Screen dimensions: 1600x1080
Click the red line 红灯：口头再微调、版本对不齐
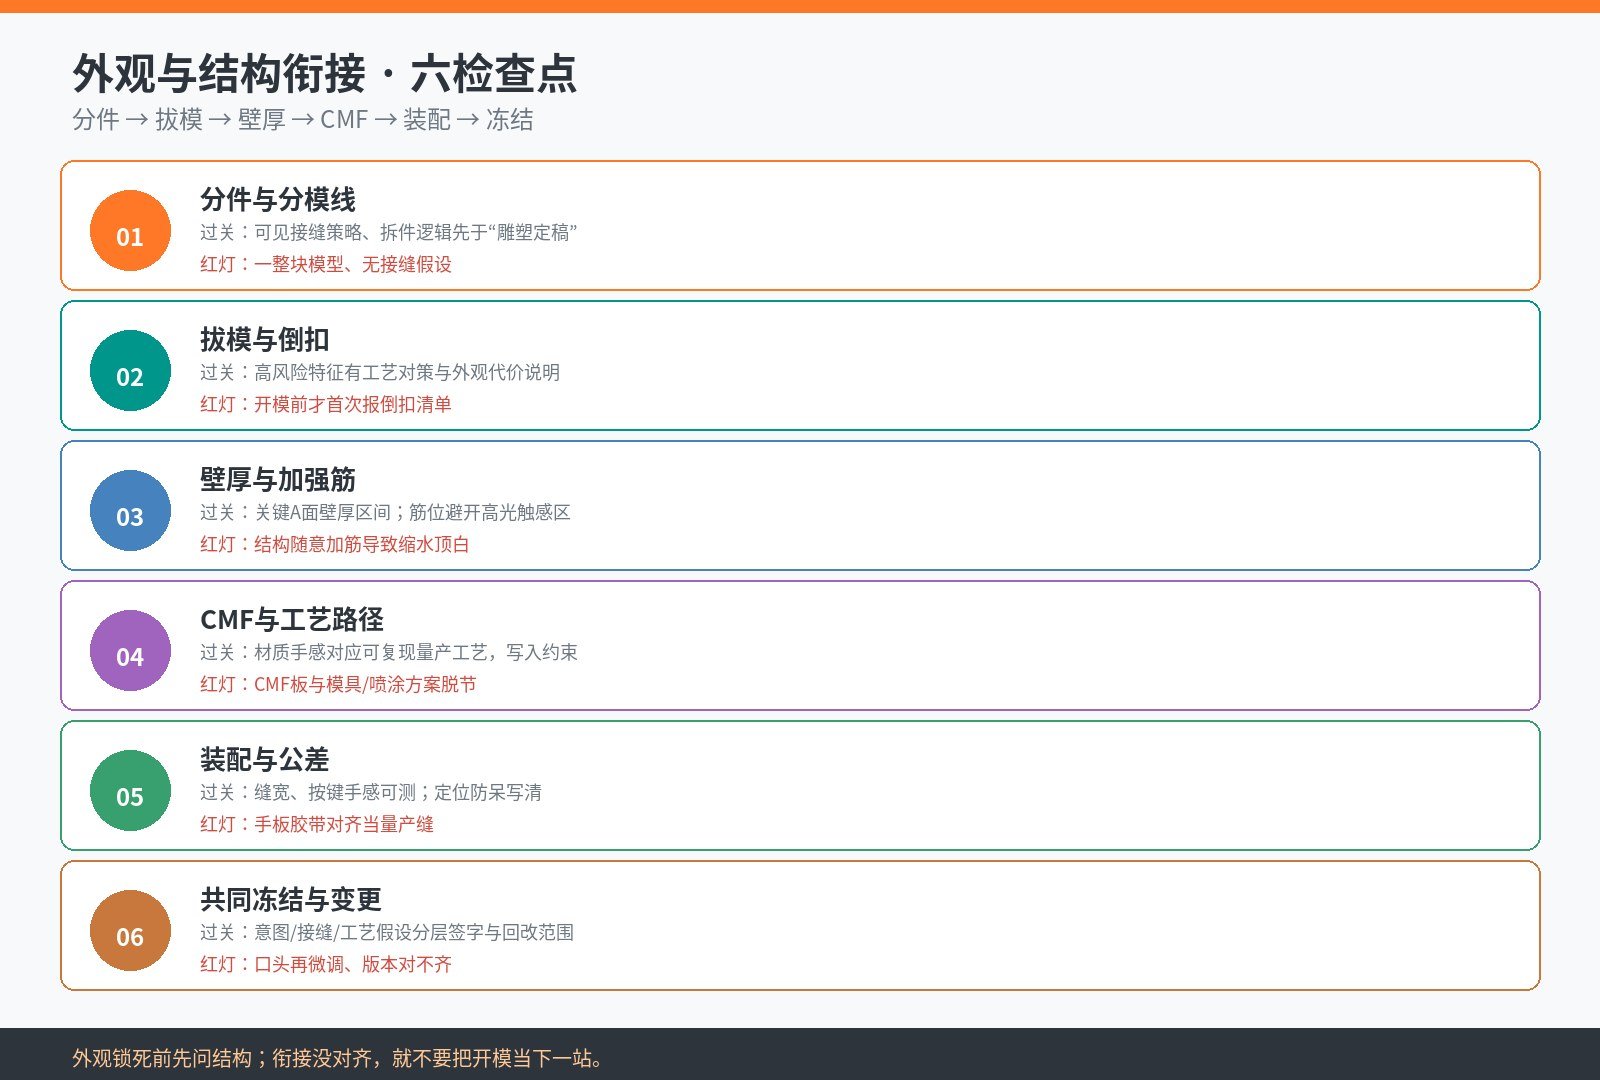click(326, 964)
